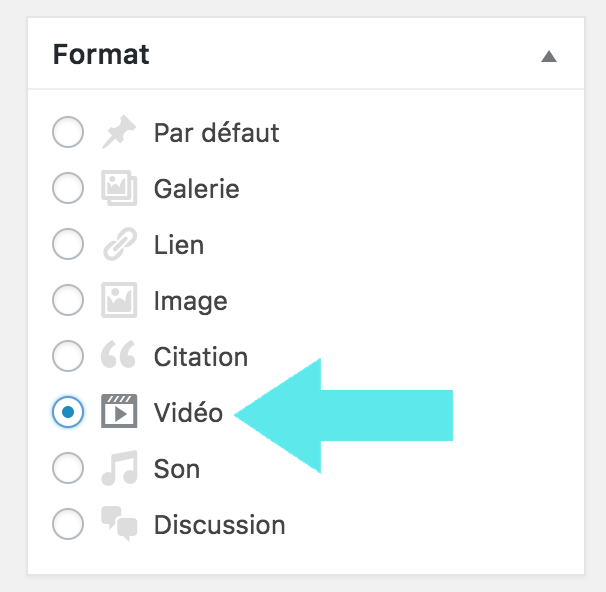Enable the Citation radio button
Viewport: 606px width, 592px height.
[68, 357]
